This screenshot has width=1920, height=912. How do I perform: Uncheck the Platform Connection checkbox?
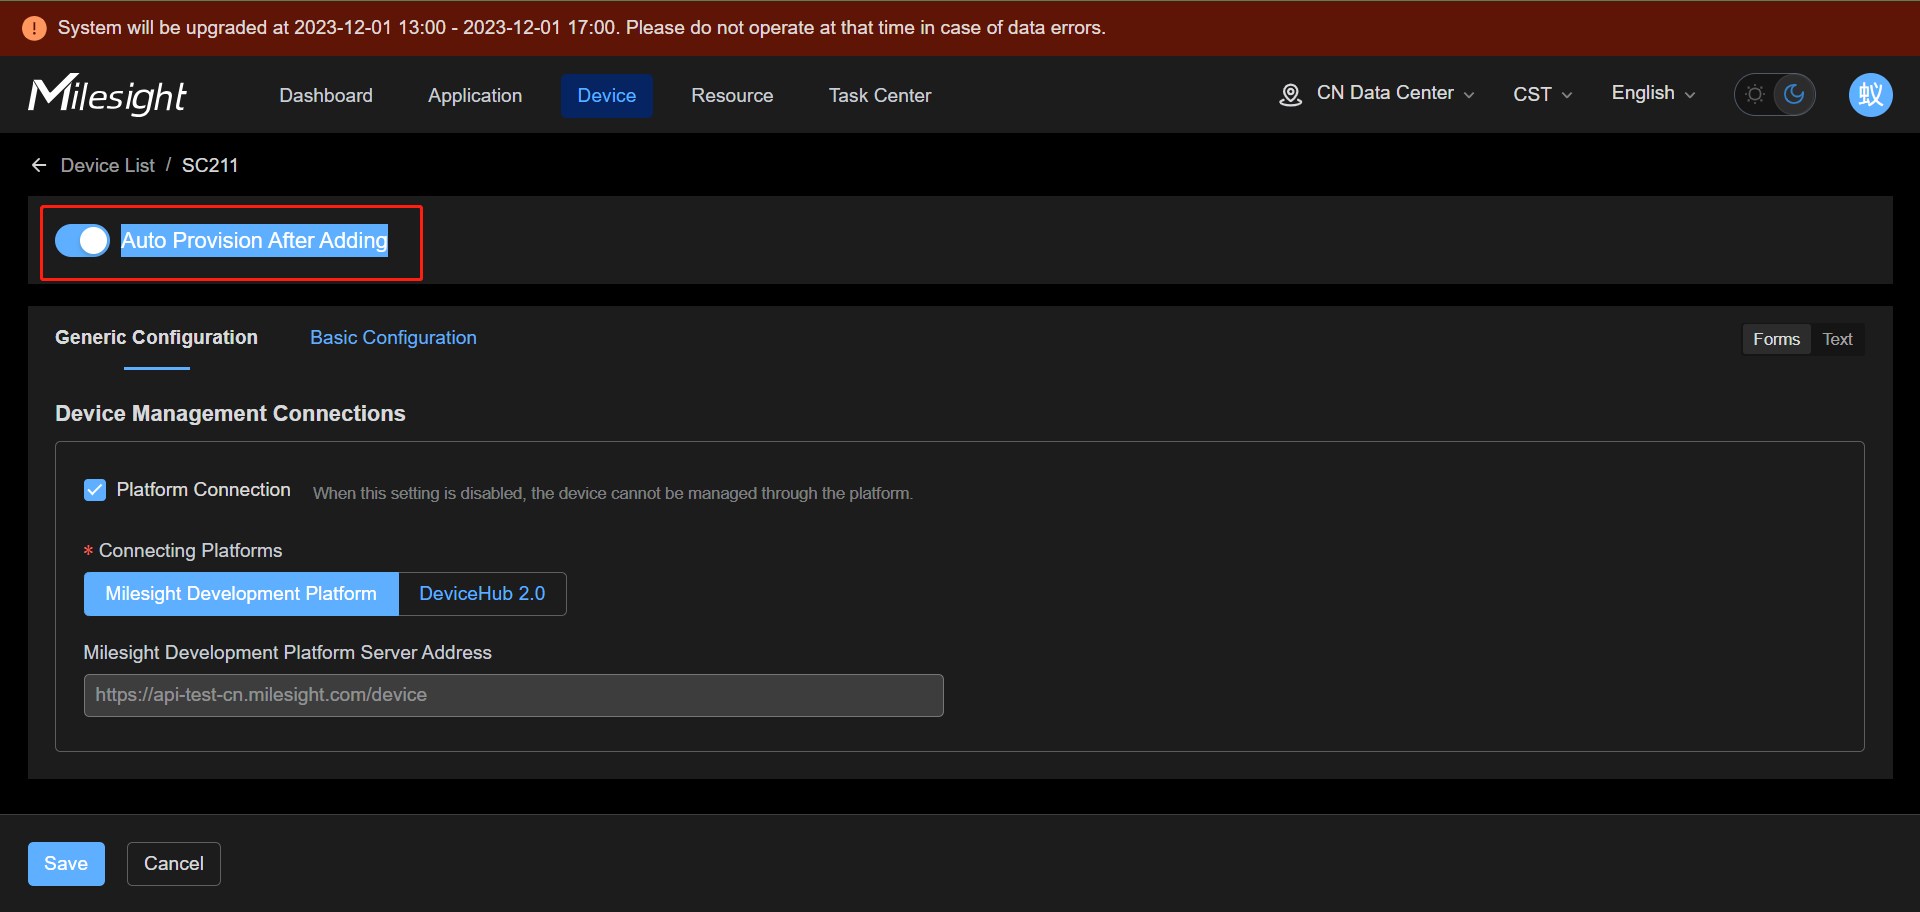pyautogui.click(x=95, y=490)
